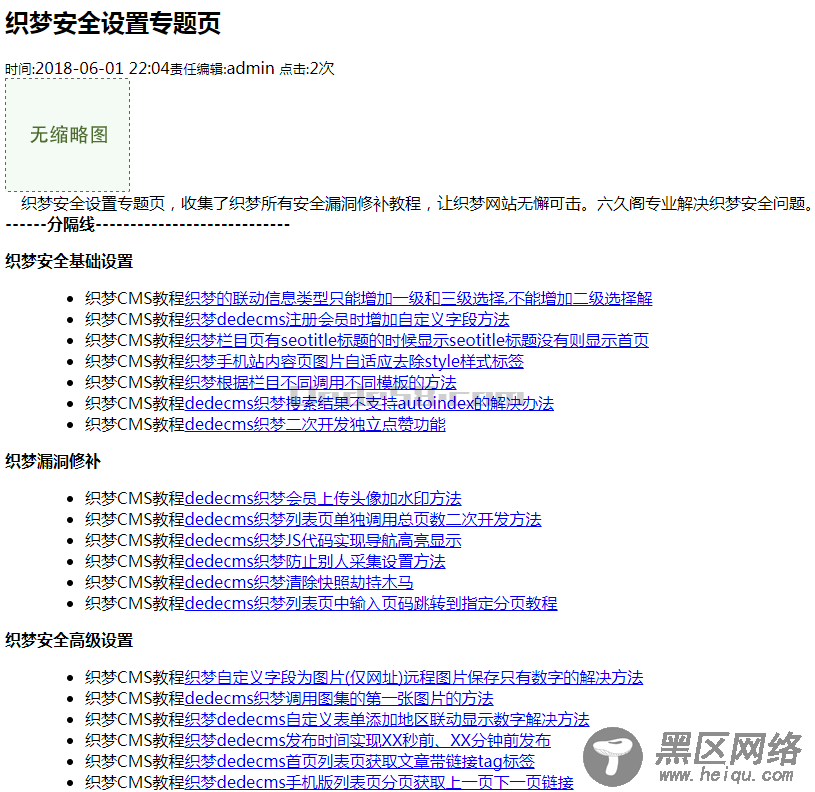Open link 织梦dedecms注册会员时增加自定义字段方法
Viewport: 815px width, 792px height.
pos(347,319)
